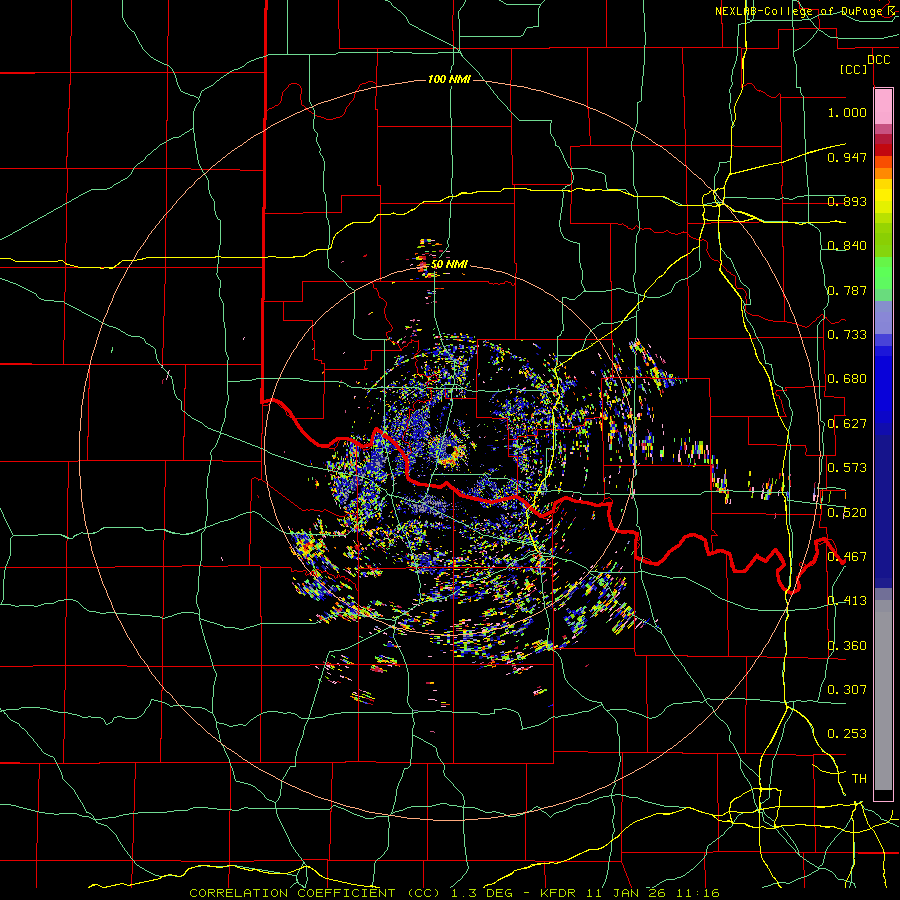The height and width of the screenshot is (900, 900).
Task: Click the 1.000 value on the color scale
Action: click(847, 112)
